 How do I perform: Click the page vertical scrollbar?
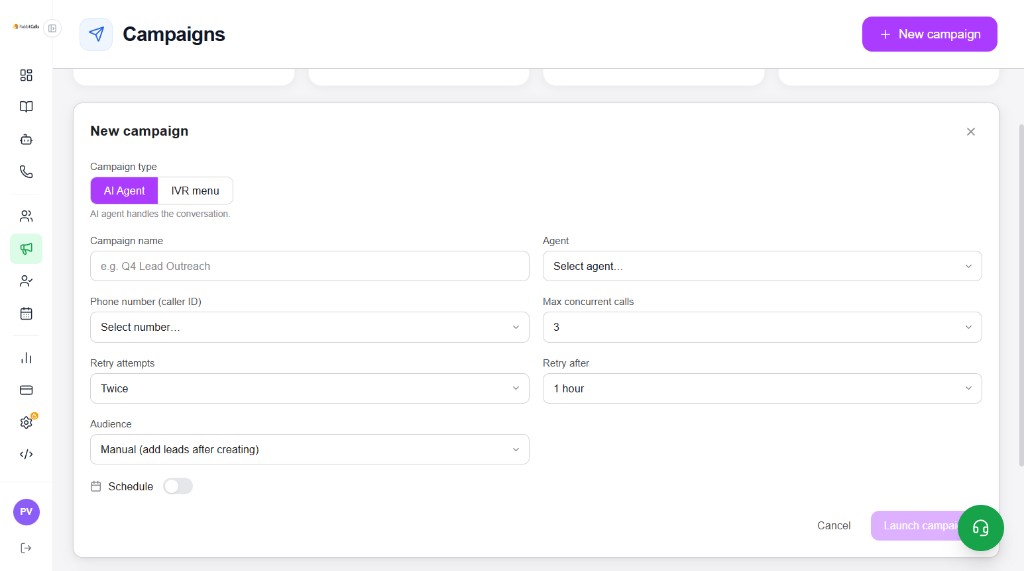(x=1021, y=295)
